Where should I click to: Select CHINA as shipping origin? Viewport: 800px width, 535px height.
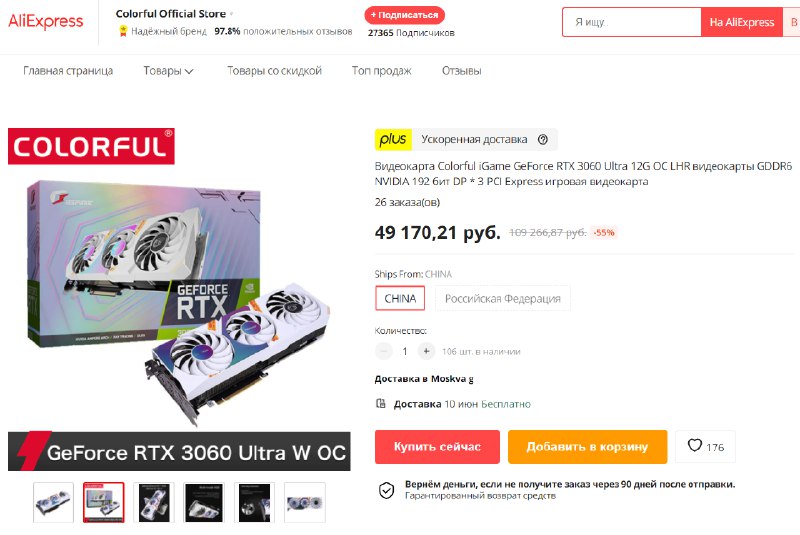point(401,298)
